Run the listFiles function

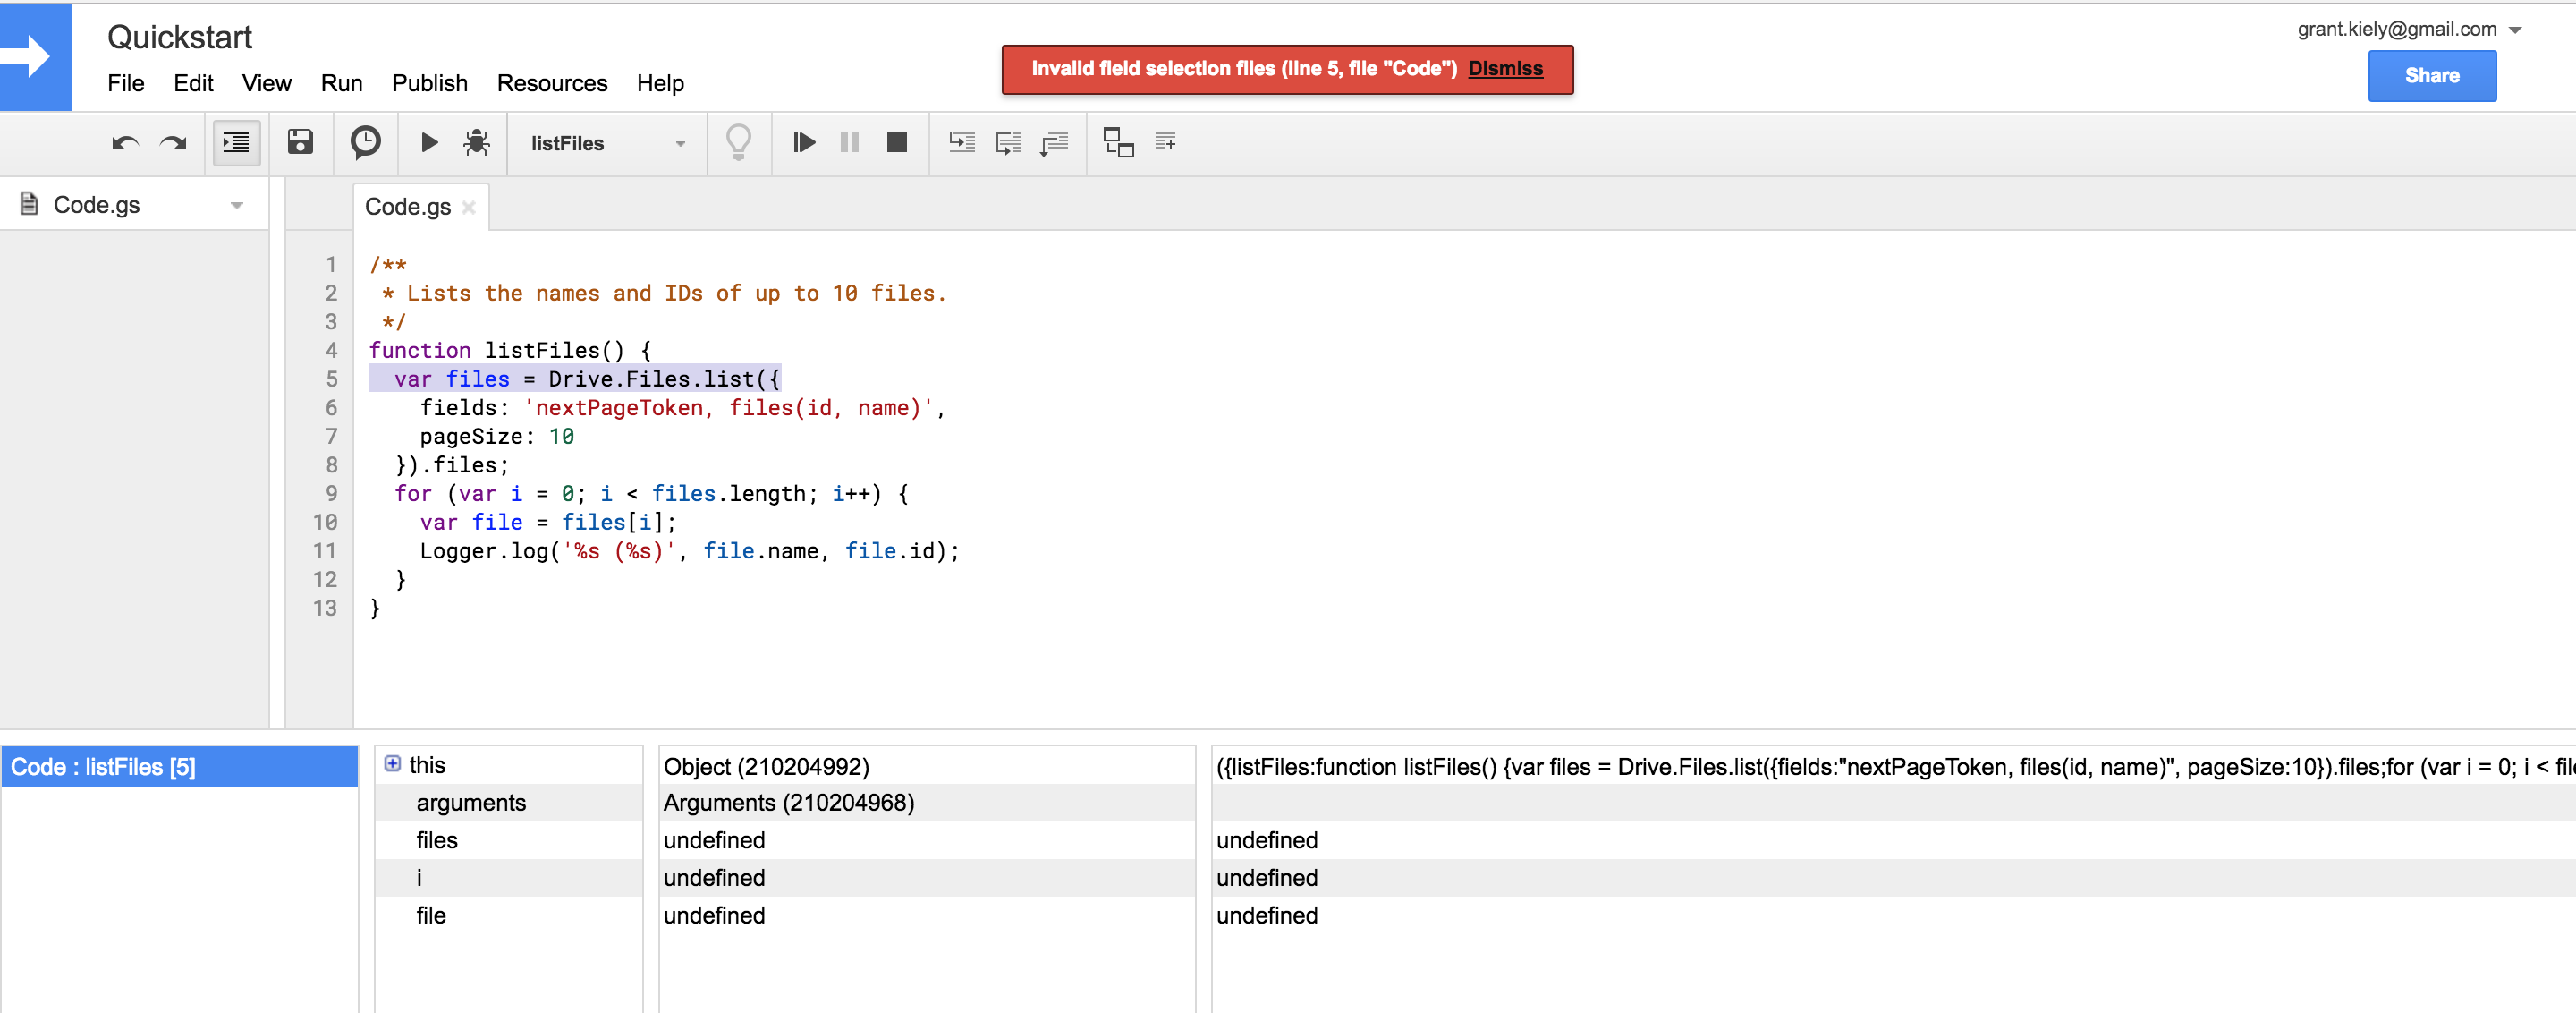click(x=428, y=143)
